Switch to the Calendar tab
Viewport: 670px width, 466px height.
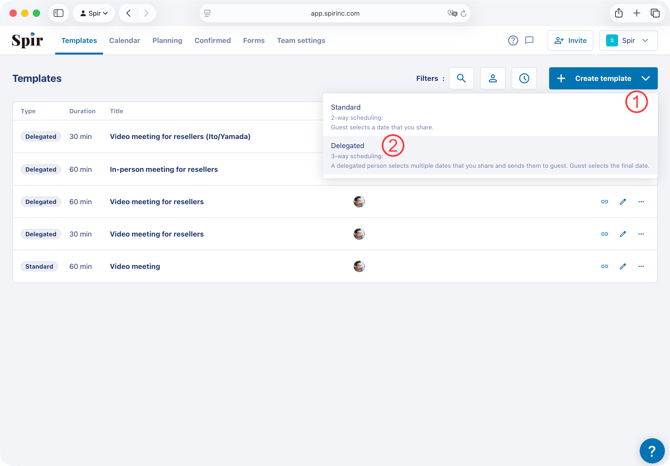(x=124, y=41)
